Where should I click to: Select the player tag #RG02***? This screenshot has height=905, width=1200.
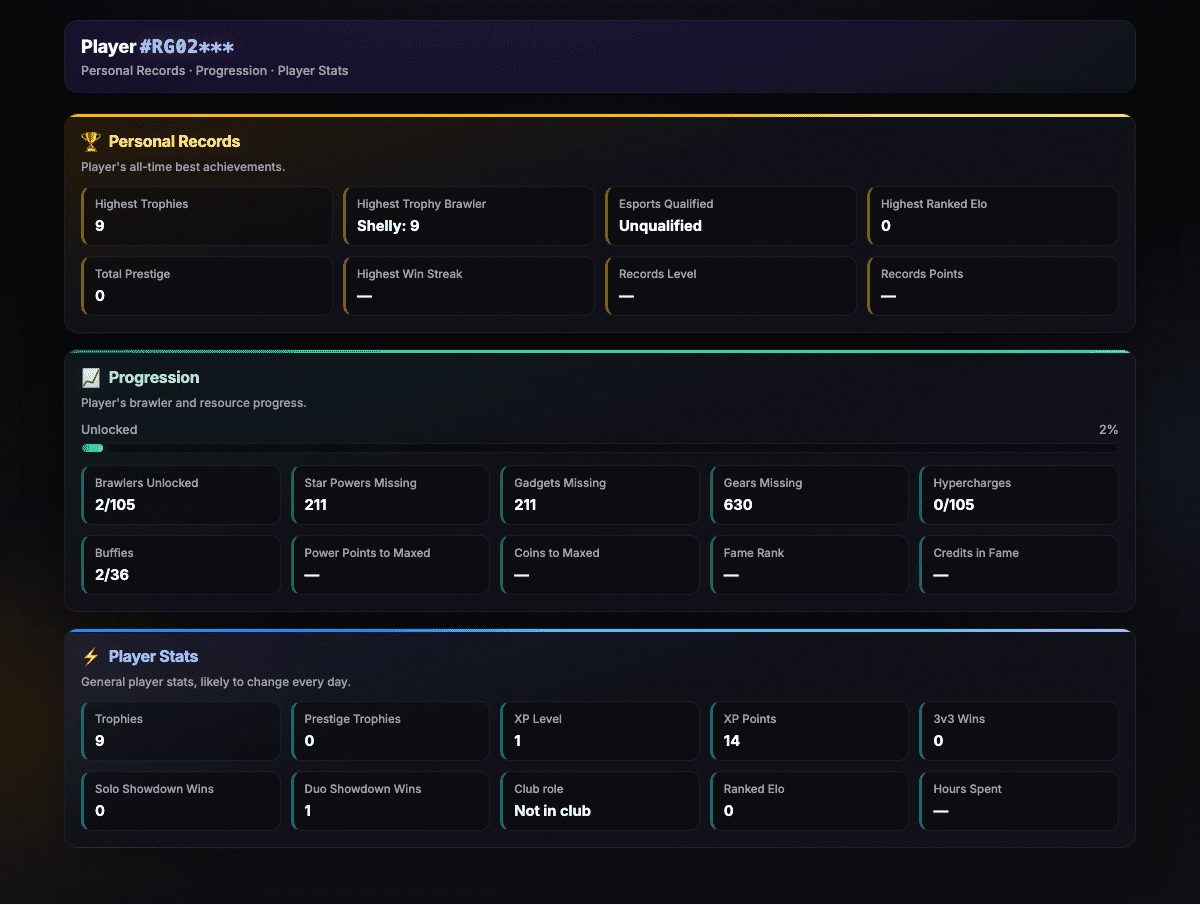pos(187,47)
